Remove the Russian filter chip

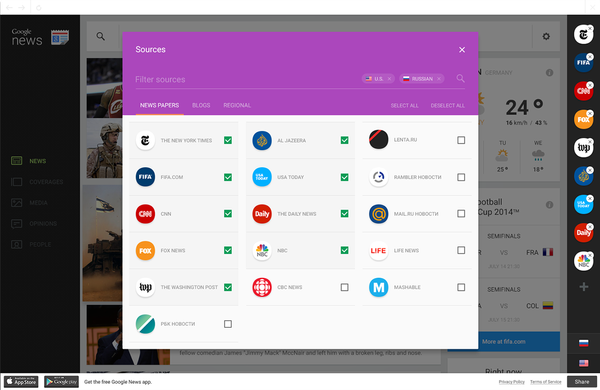439,79
